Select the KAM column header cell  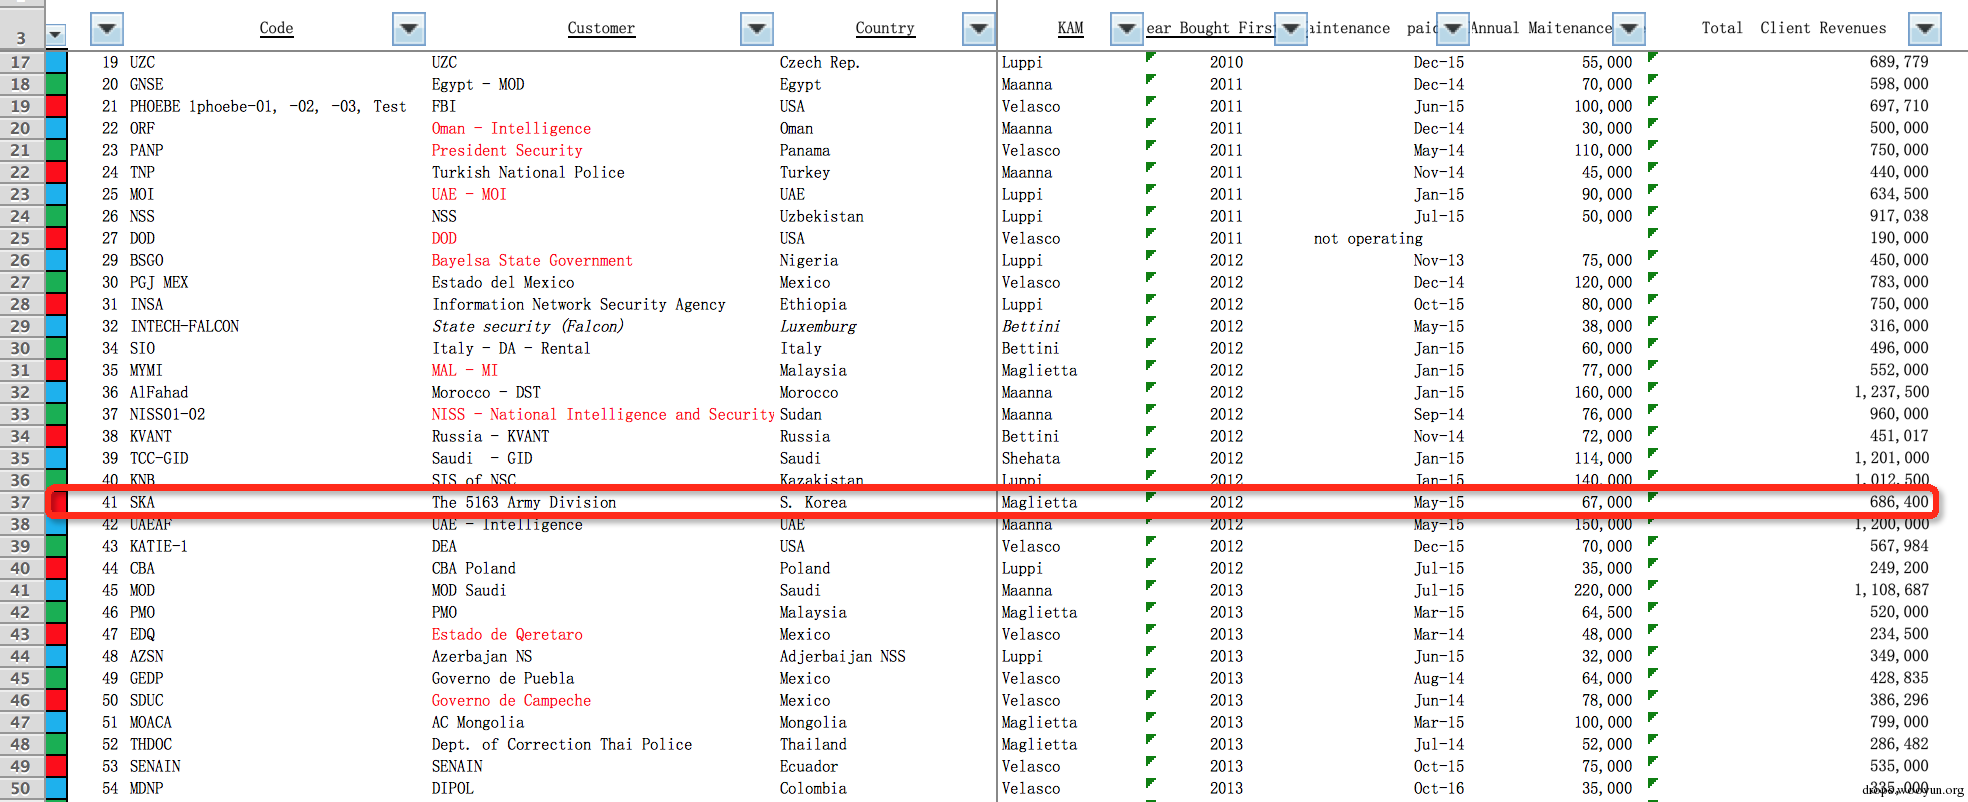(x=1070, y=28)
